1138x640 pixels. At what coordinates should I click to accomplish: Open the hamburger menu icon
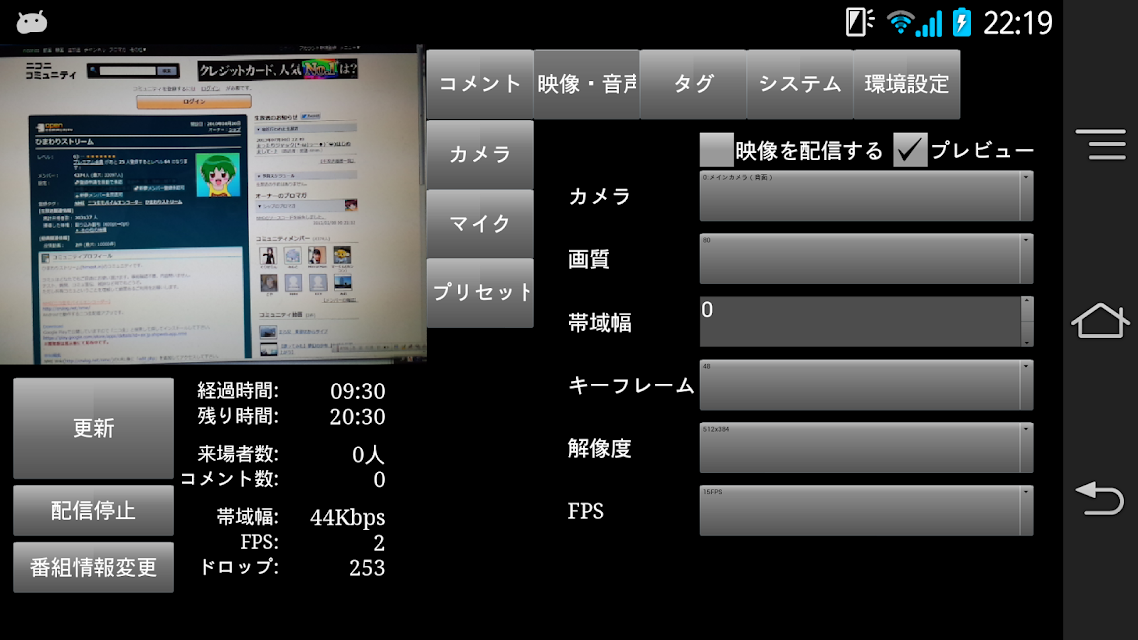1101,144
